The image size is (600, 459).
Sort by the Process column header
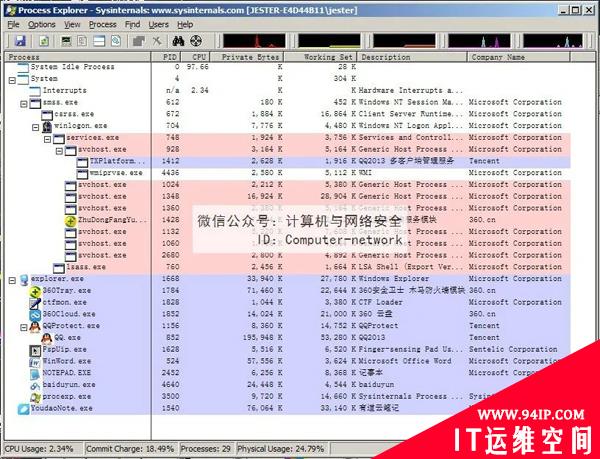(x=78, y=57)
